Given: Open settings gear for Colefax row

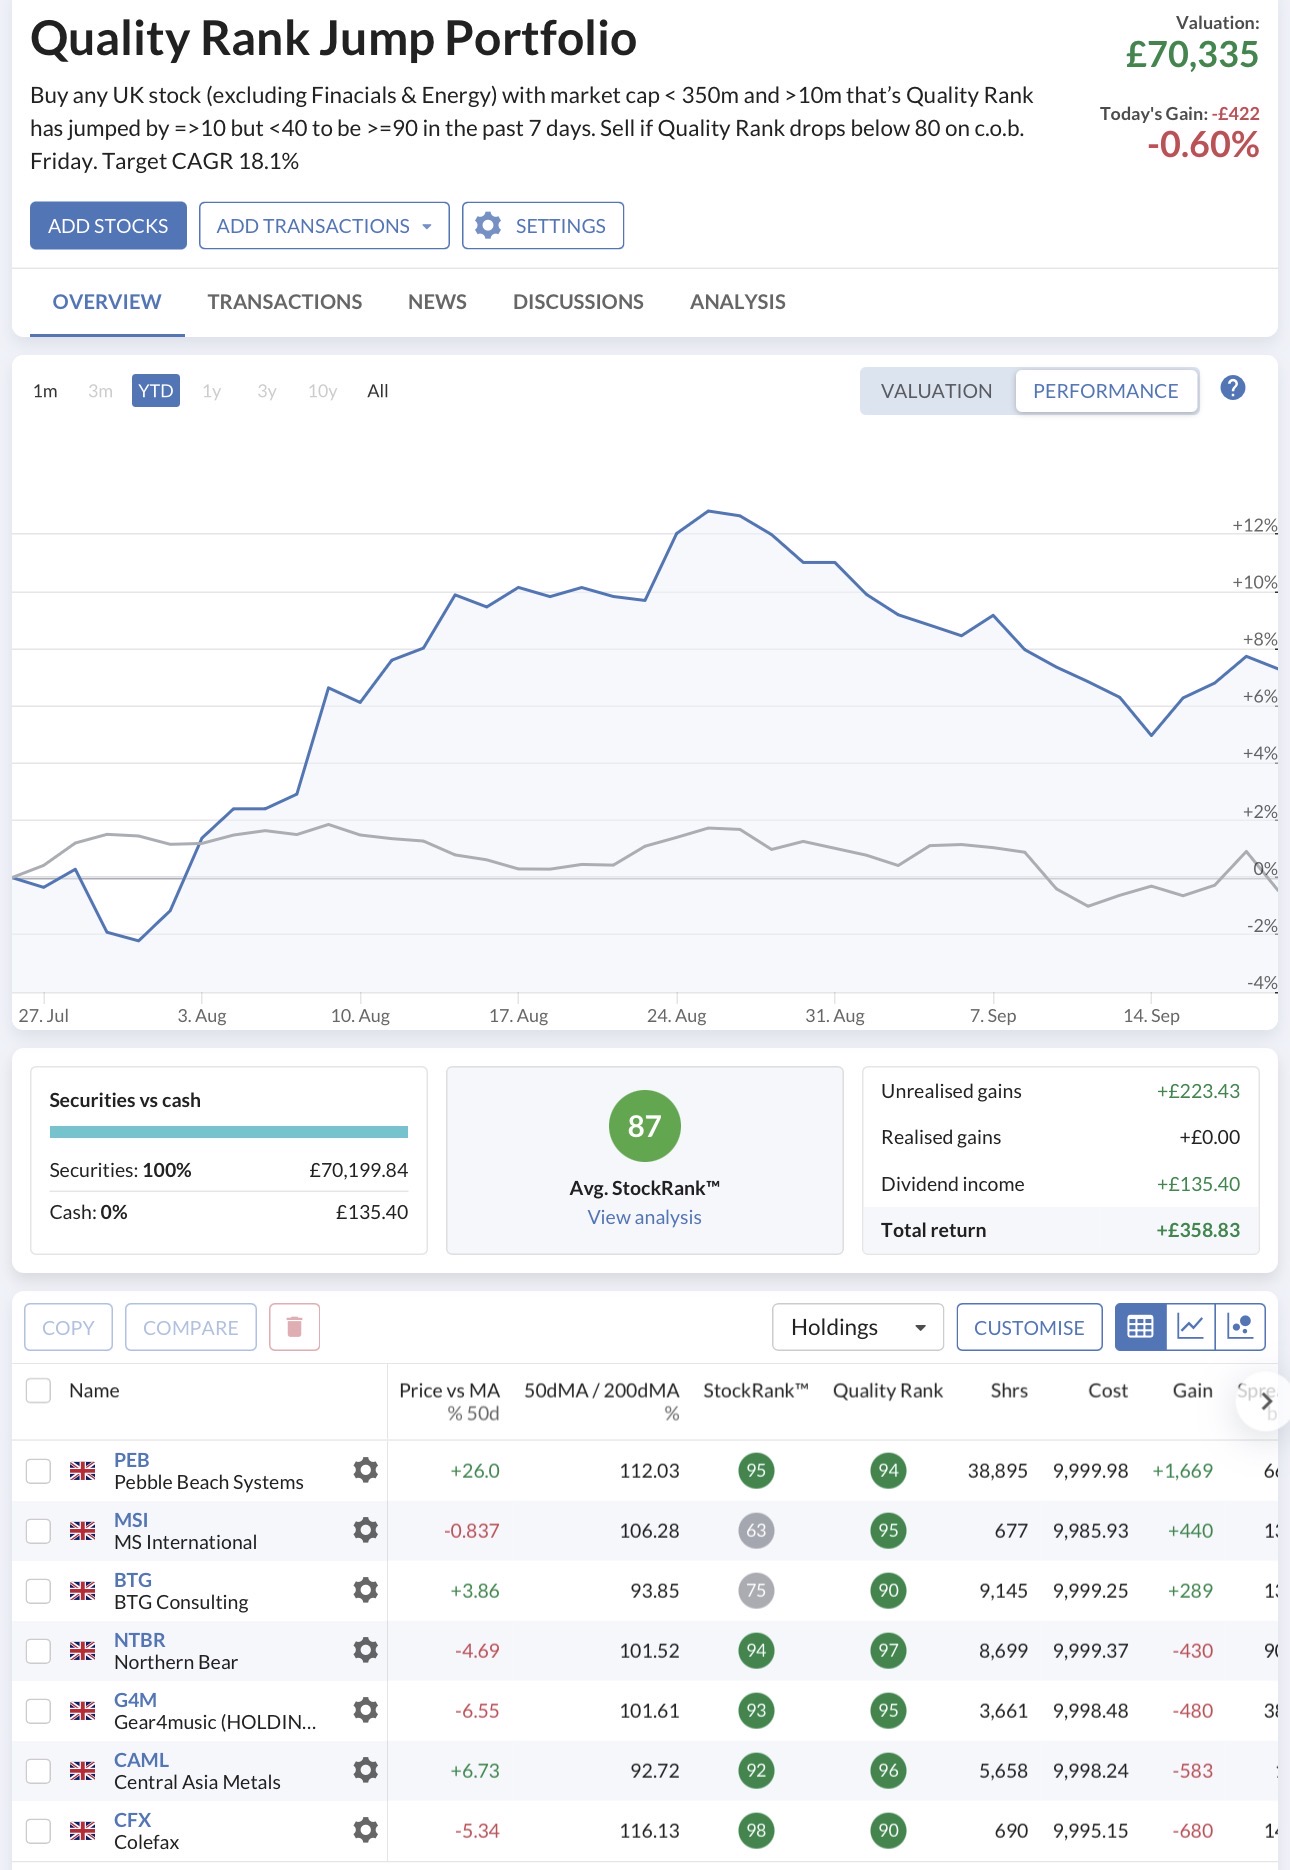Looking at the screenshot, I should pyautogui.click(x=366, y=1829).
